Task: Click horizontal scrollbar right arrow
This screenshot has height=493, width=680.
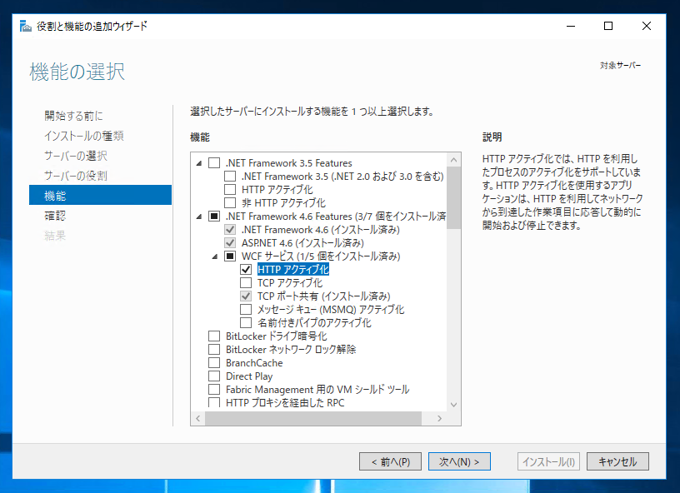Action: 440,418
